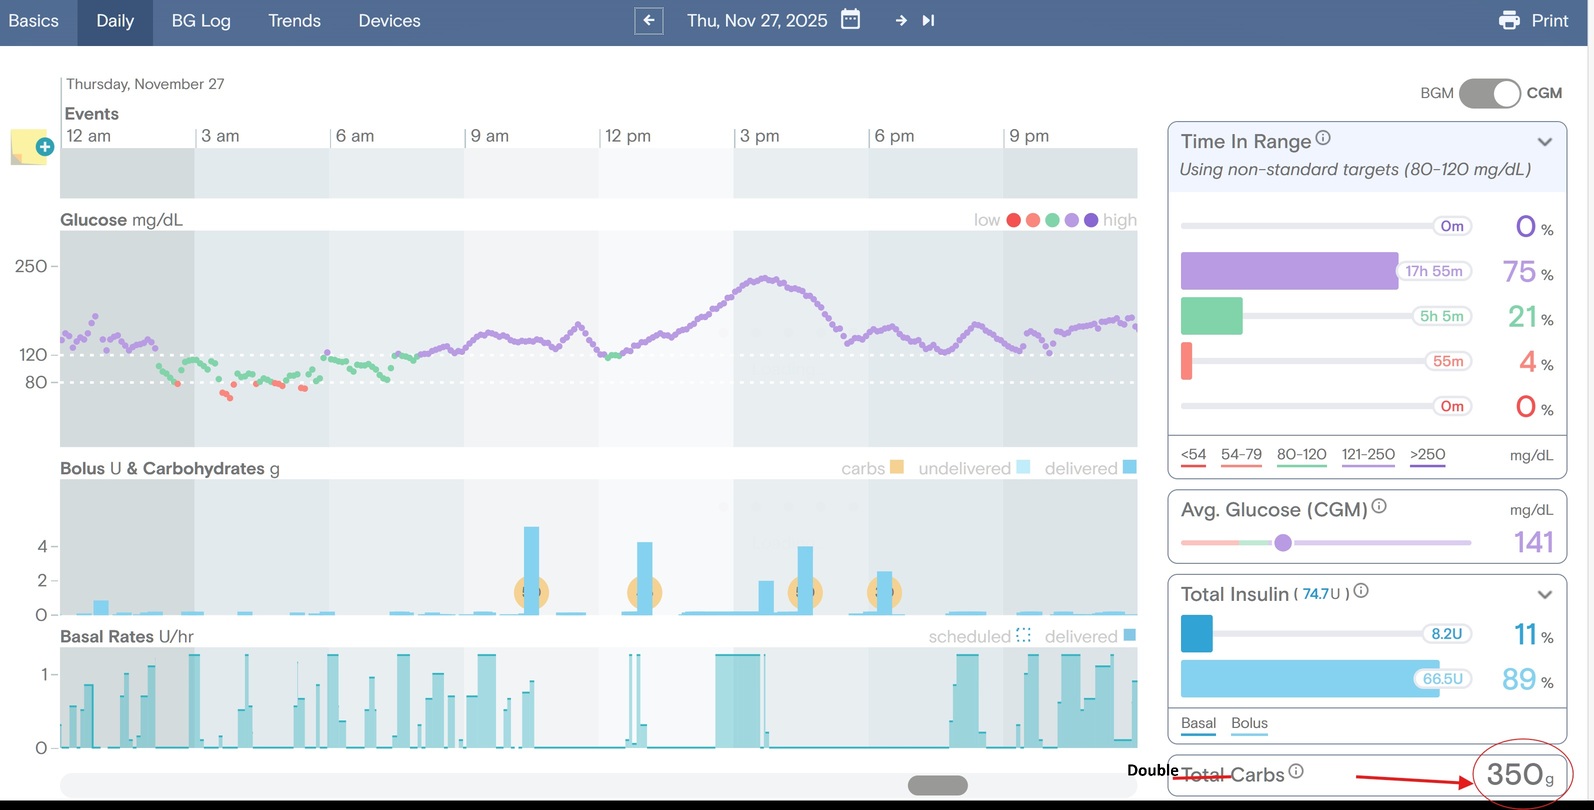Show info for Time In Range
1594x810 pixels.
click(x=1323, y=138)
